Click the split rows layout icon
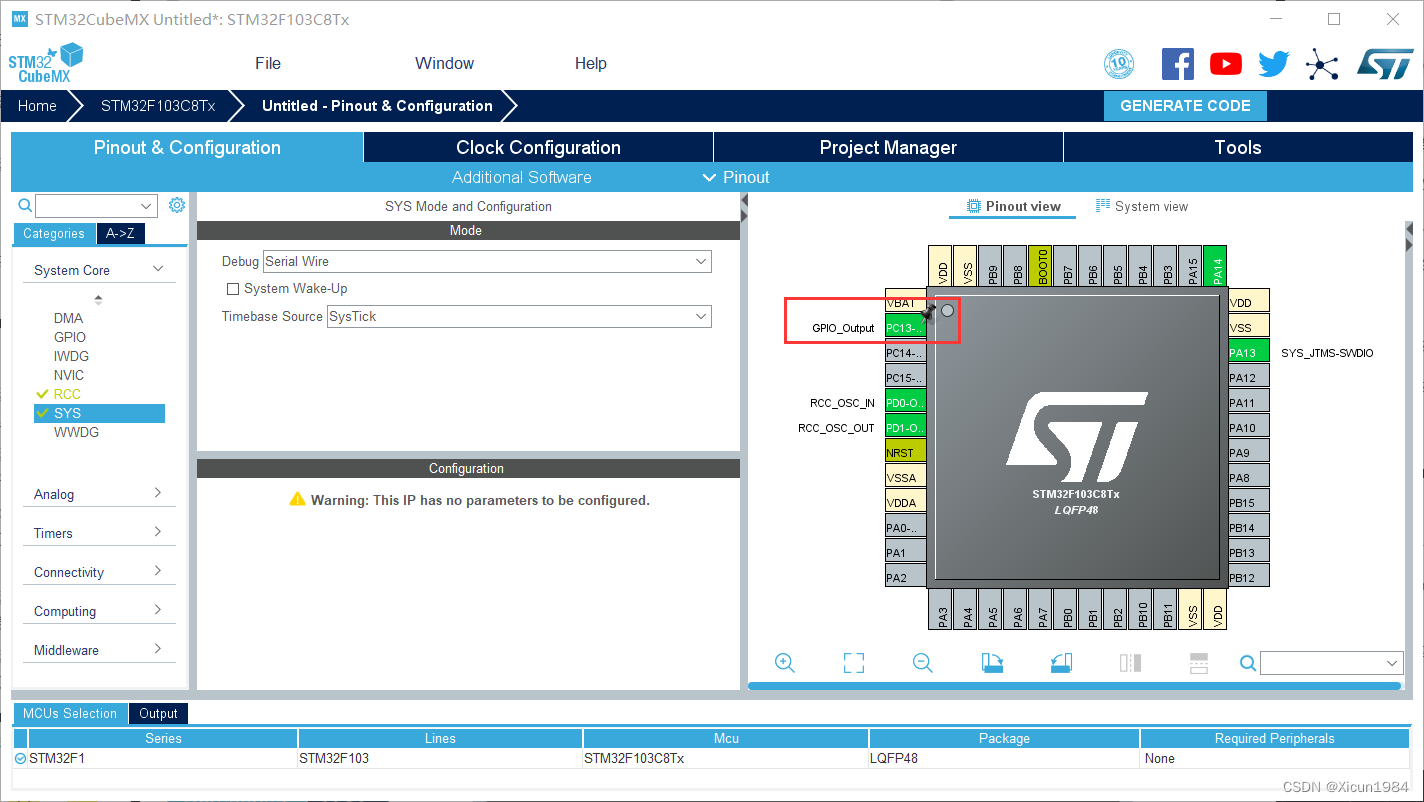Viewport: 1424px width, 802px height. [x=1199, y=663]
